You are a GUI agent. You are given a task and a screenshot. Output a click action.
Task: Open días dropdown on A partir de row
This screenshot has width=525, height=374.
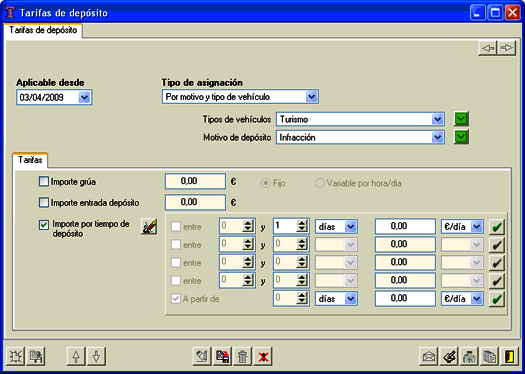coord(351,299)
